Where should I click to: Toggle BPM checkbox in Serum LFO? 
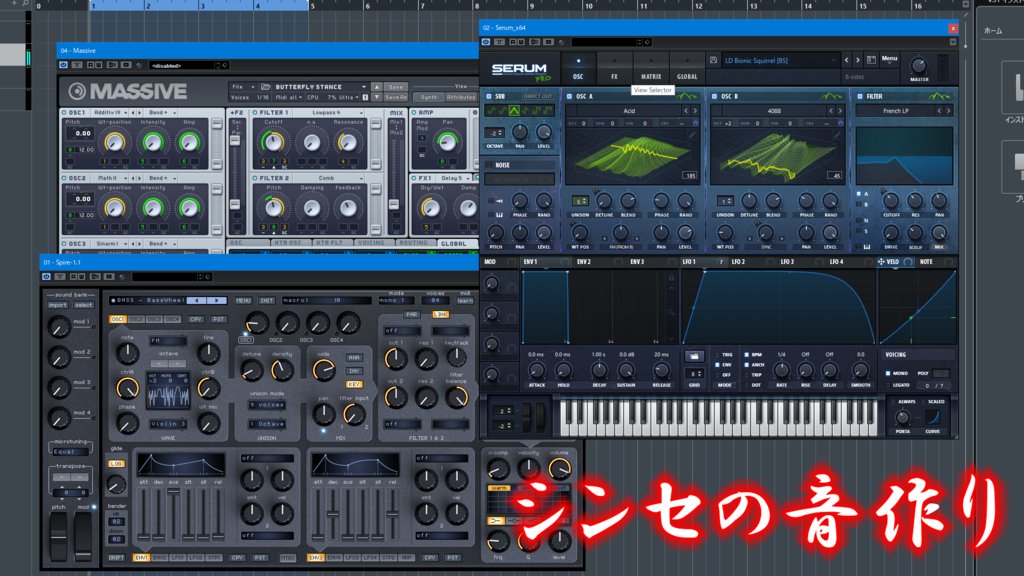tap(746, 355)
